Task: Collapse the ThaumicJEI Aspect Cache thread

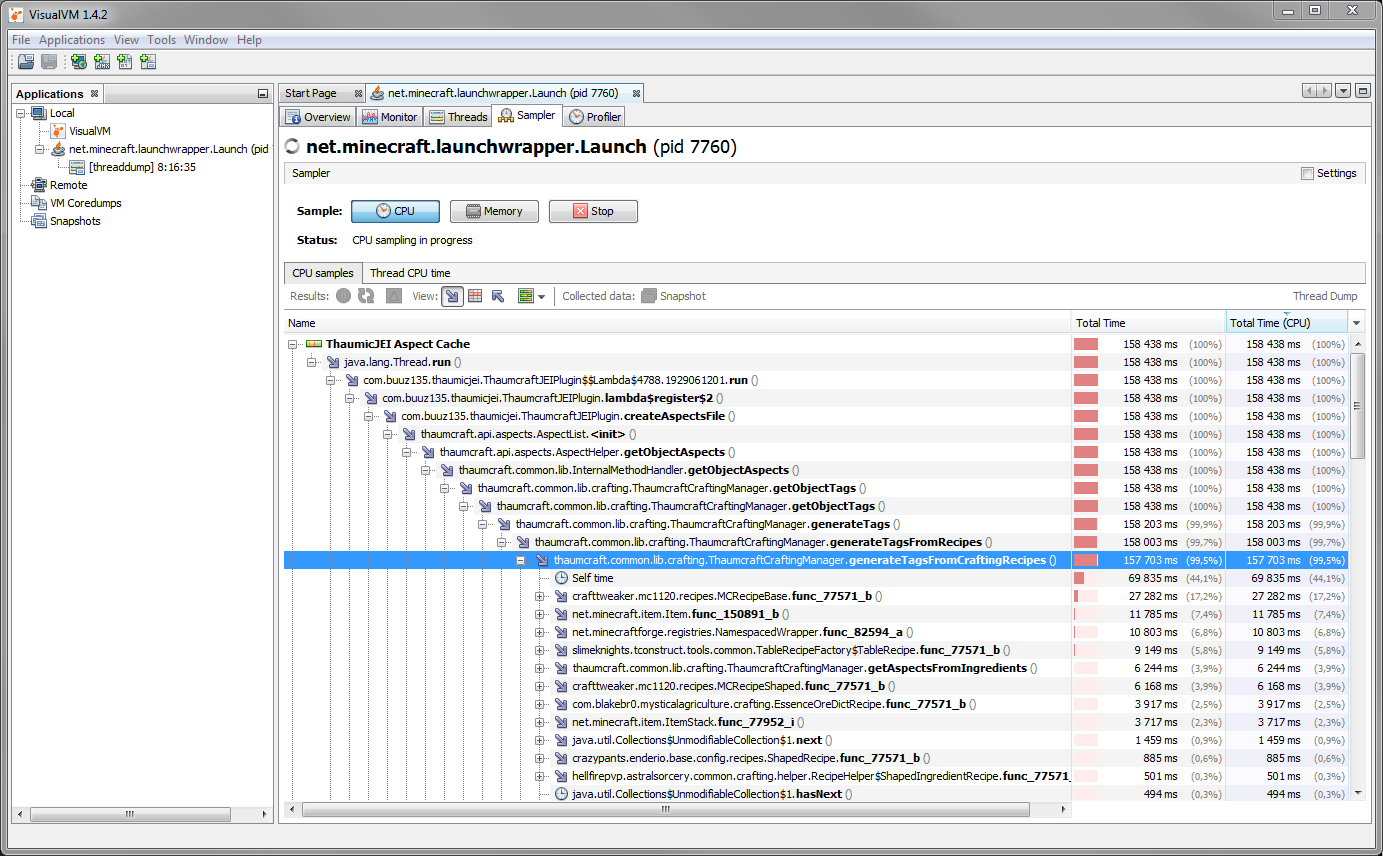Action: [x=294, y=344]
